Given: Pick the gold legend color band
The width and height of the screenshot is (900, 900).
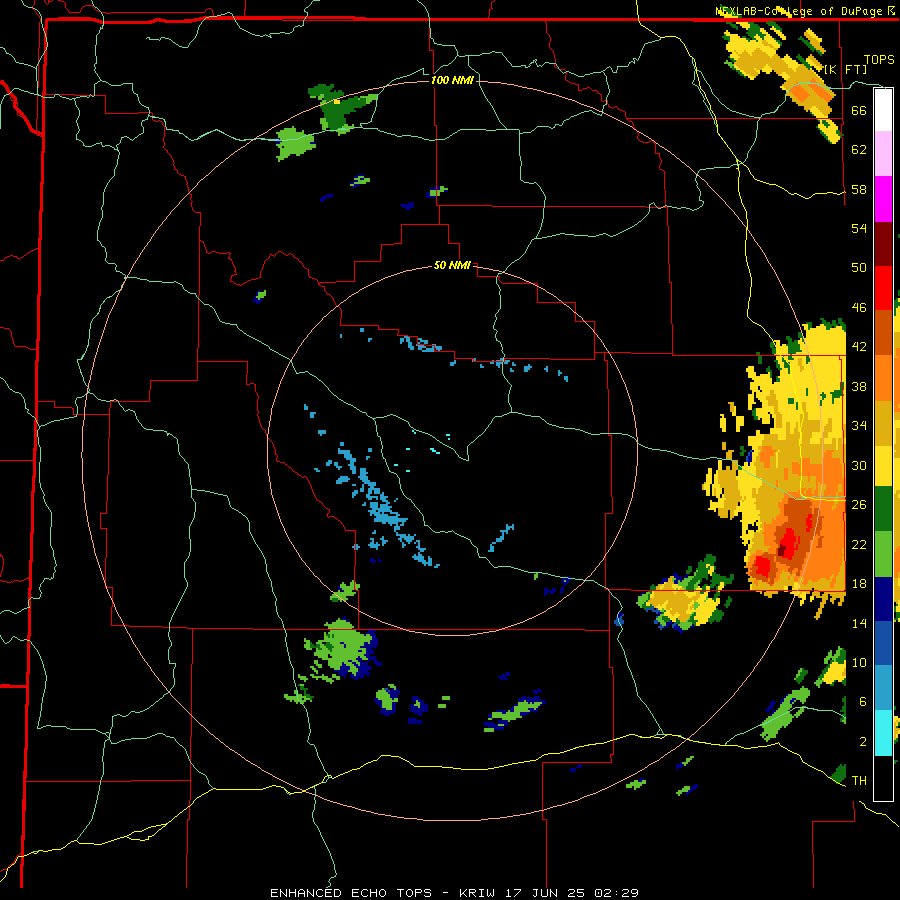Looking at the screenshot, I should (883, 423).
